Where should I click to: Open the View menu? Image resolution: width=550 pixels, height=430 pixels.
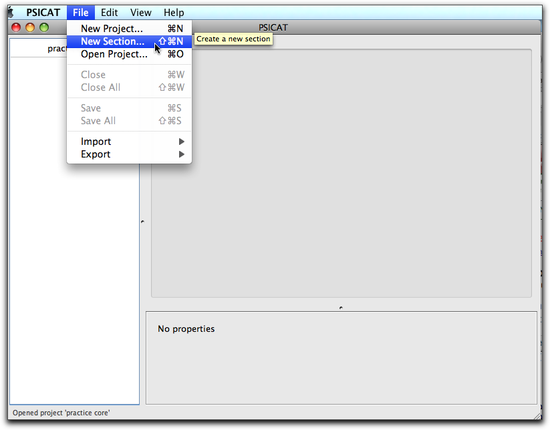coord(141,13)
